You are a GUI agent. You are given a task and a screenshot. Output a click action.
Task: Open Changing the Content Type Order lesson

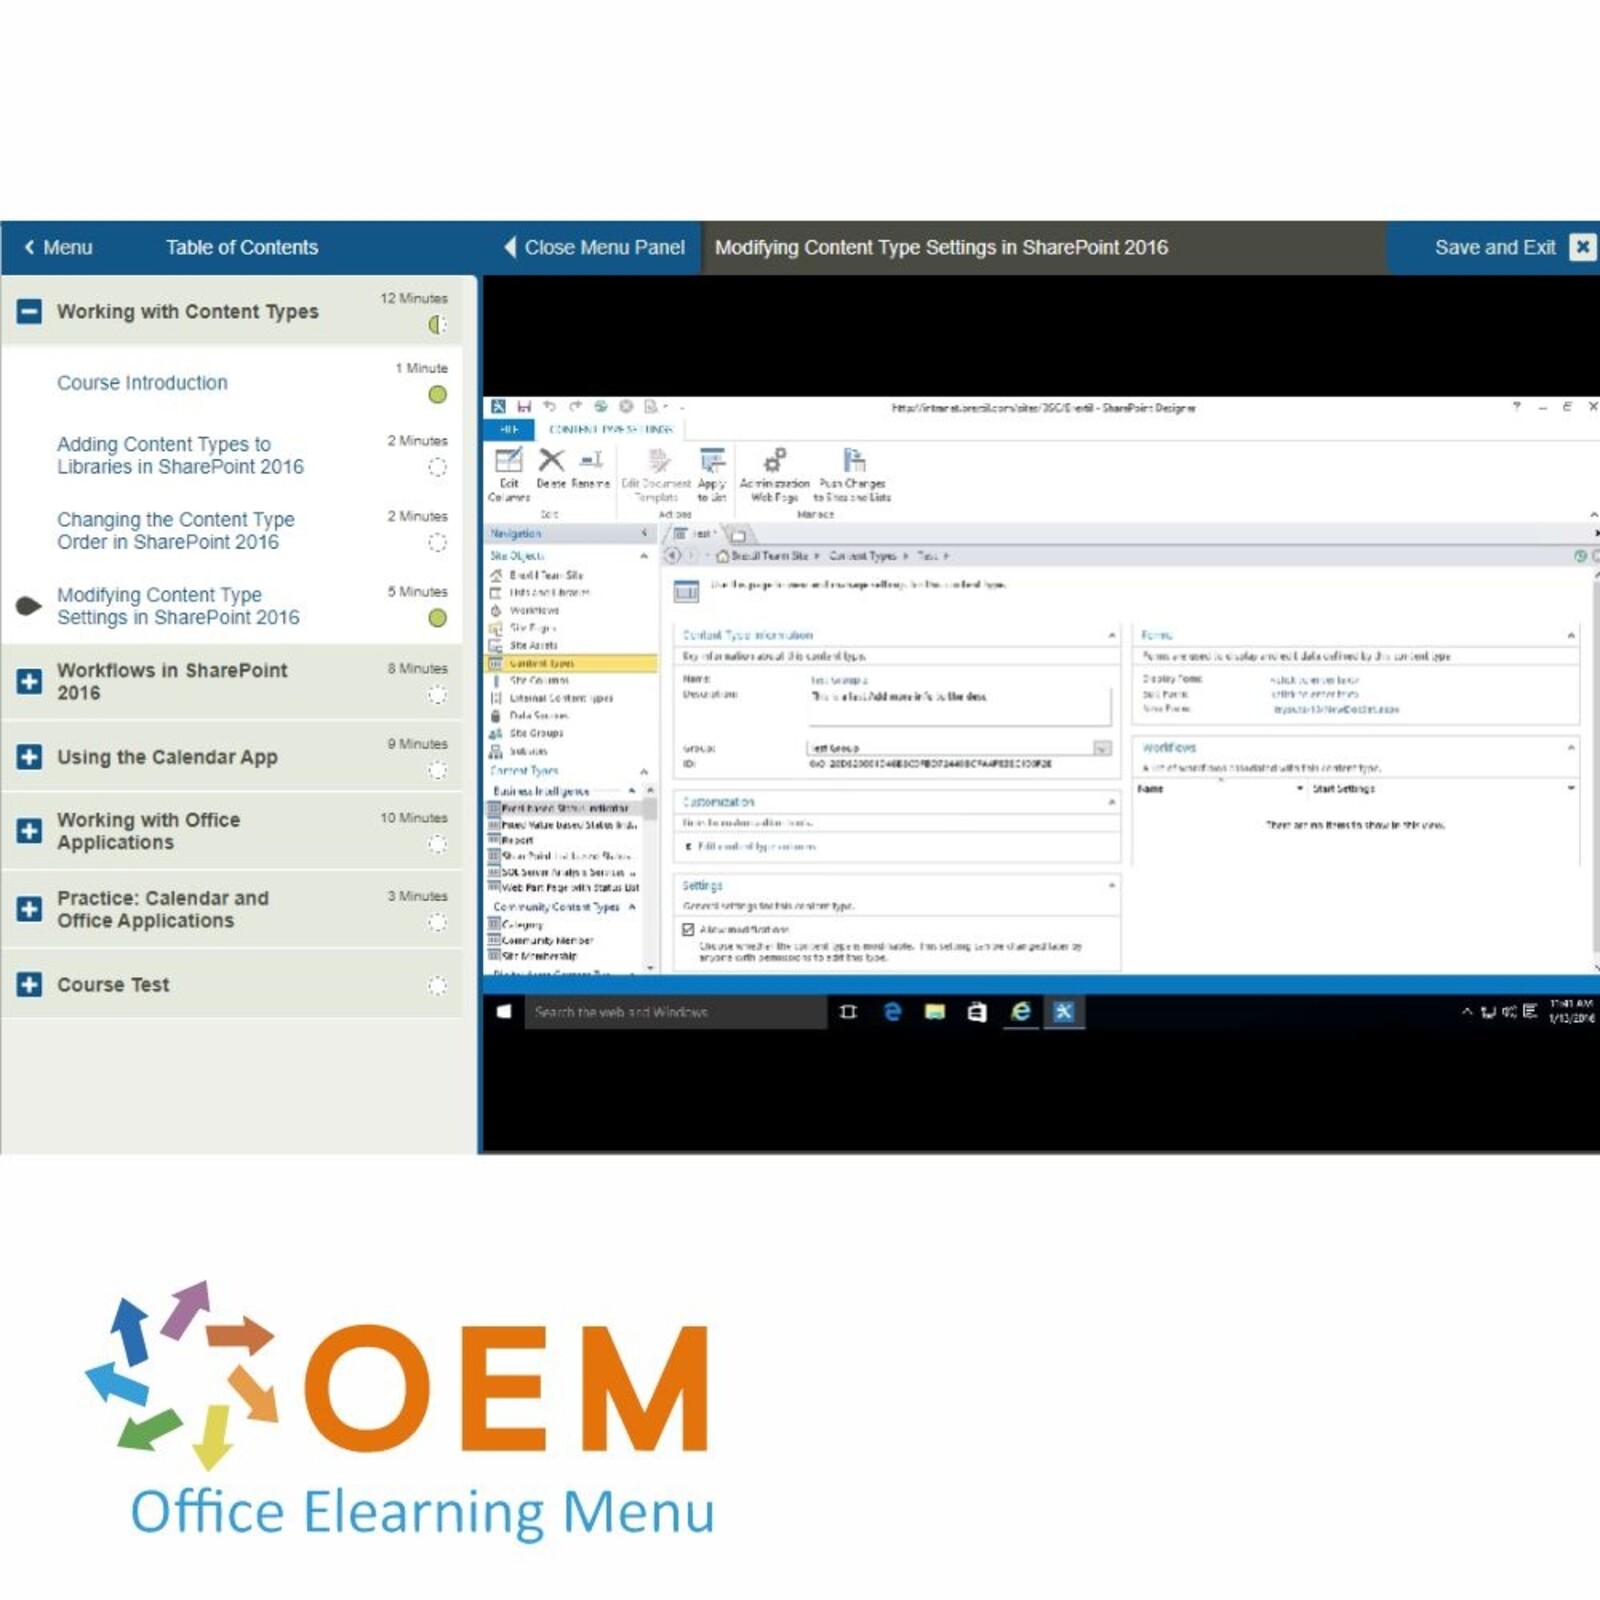(176, 531)
